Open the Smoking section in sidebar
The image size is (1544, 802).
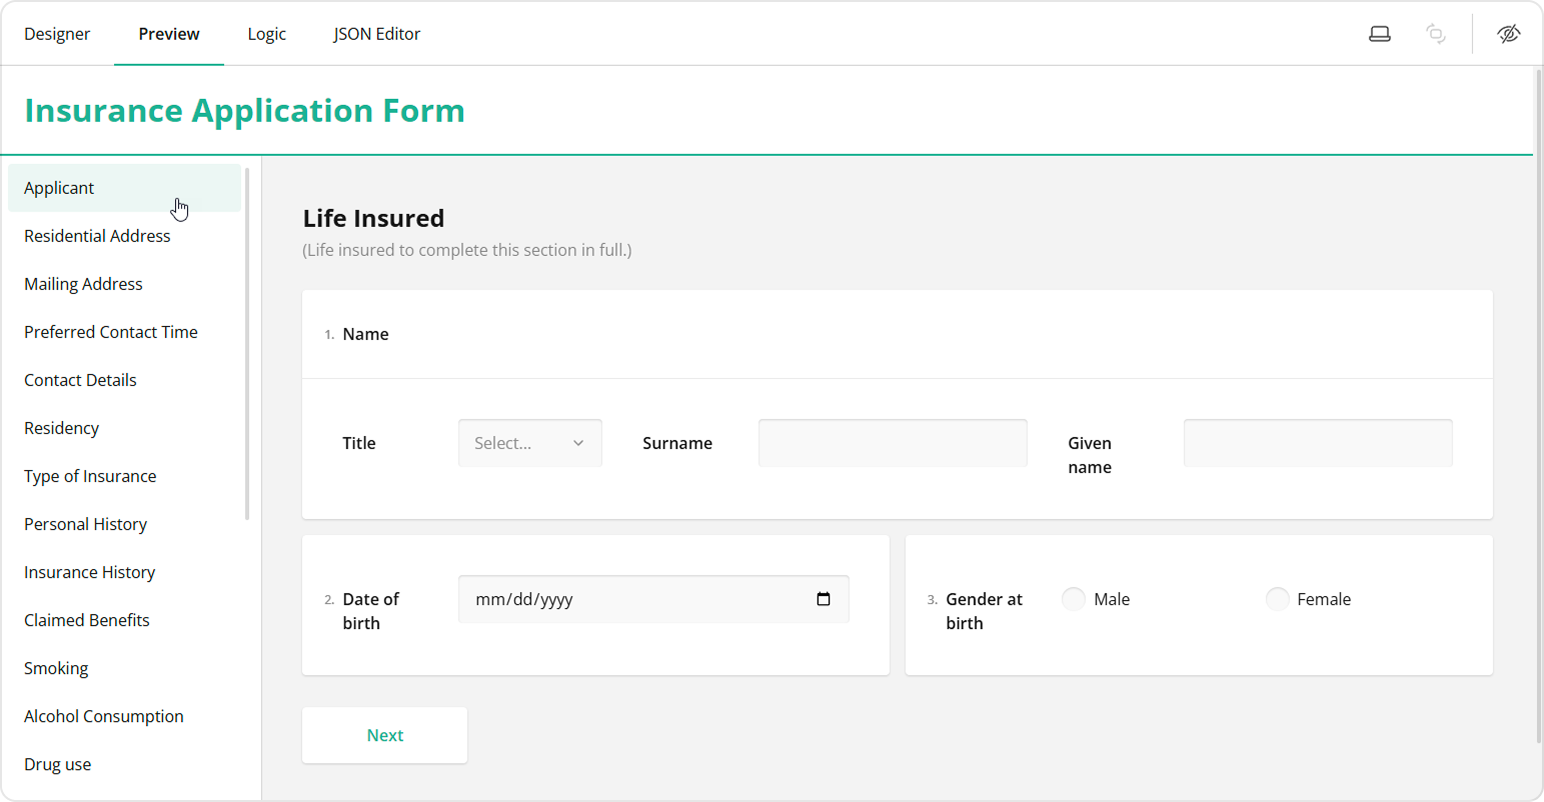(x=56, y=668)
